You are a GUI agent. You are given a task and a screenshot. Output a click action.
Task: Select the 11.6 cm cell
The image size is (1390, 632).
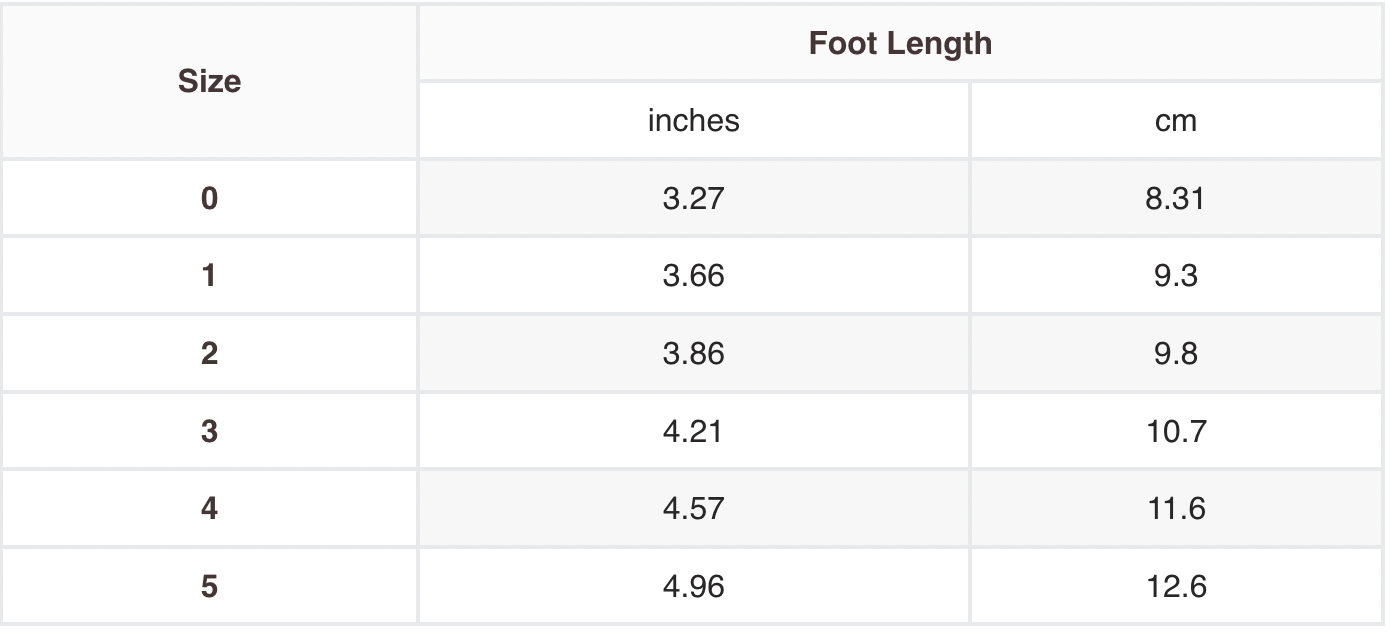(1175, 508)
